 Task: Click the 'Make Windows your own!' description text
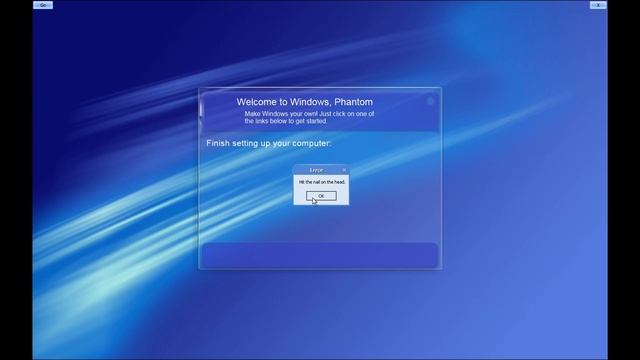coord(309,118)
